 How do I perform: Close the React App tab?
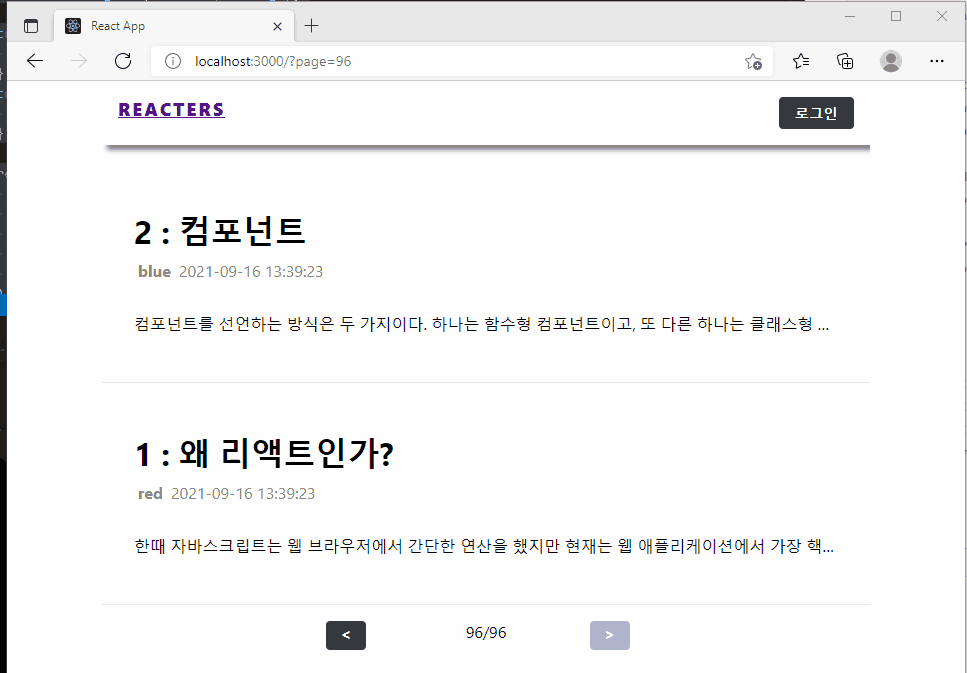pyautogui.click(x=278, y=27)
